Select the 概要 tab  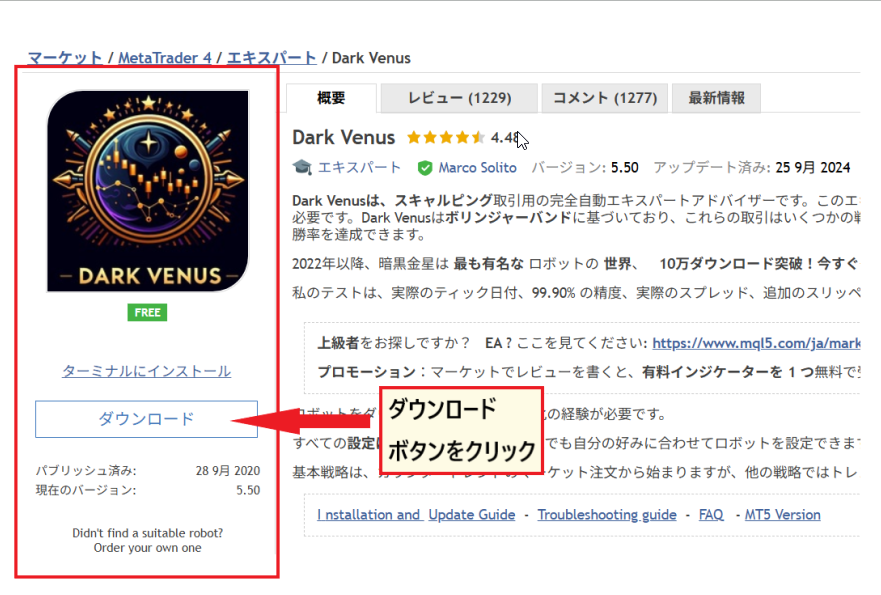(331, 98)
